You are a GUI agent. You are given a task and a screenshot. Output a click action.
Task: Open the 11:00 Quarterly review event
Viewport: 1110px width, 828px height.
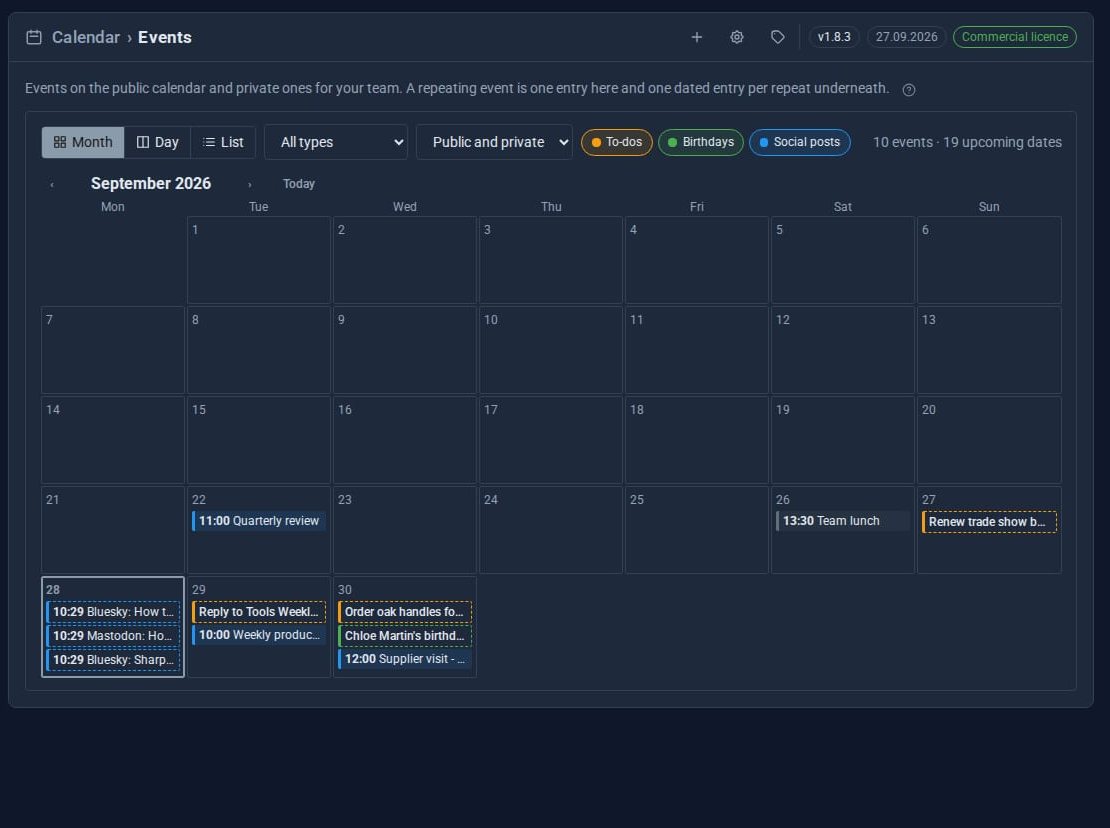pos(259,521)
